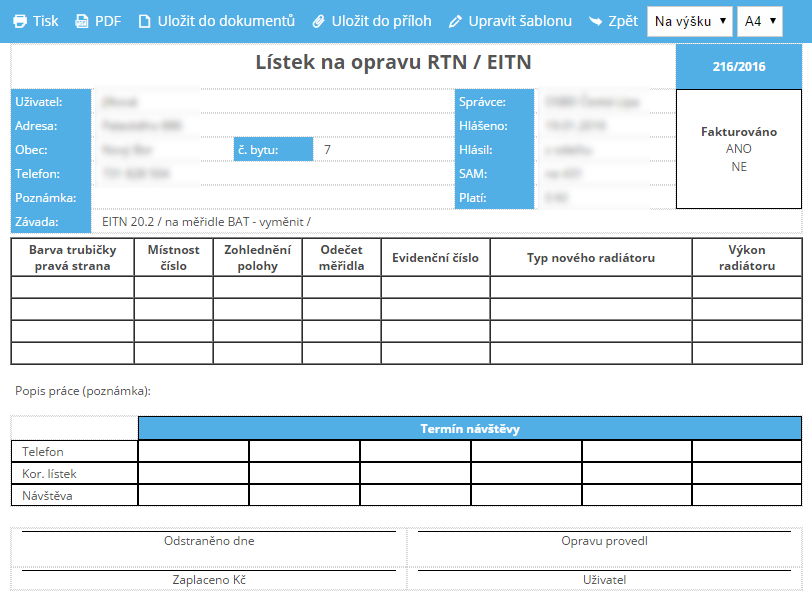Image resolution: width=812 pixels, height=600 pixels.
Task: Click first empty cell under Evidenční číslo
Action: (435, 288)
